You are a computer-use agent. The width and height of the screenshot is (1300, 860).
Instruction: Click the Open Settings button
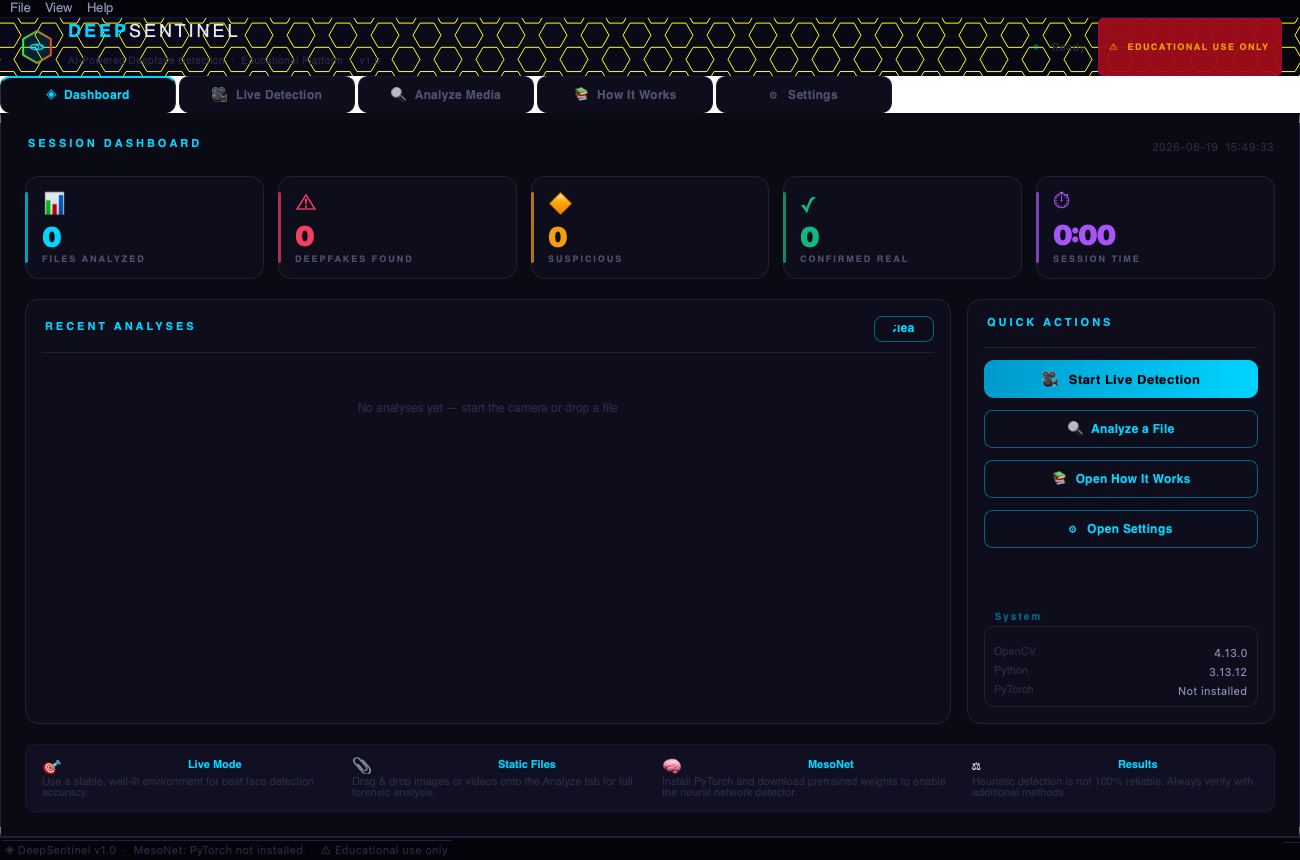tap(1121, 529)
